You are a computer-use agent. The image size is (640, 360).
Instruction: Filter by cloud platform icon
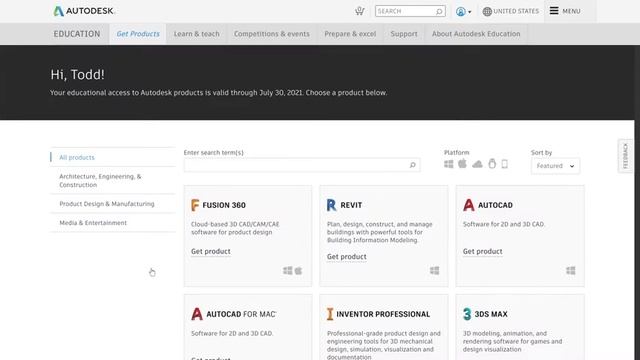point(477,164)
